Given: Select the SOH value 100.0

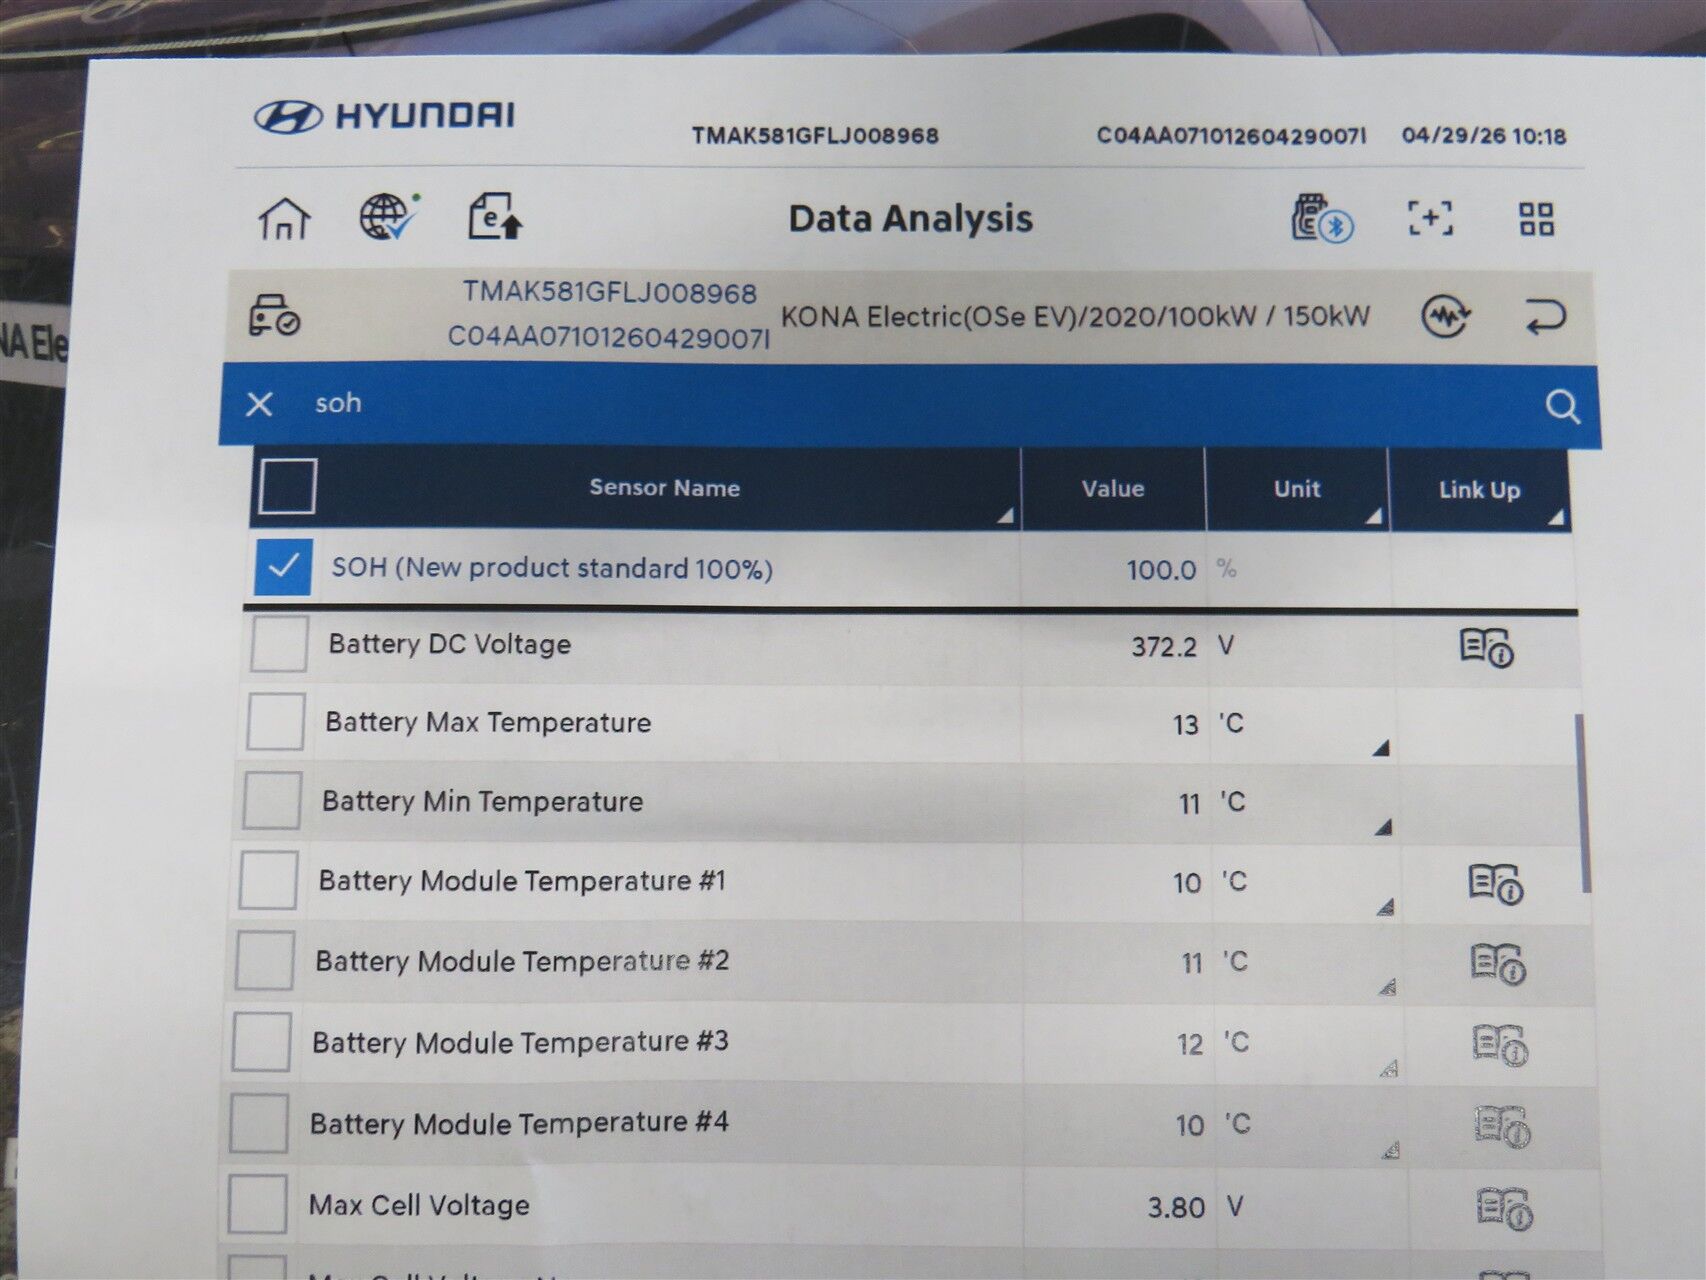Looking at the screenshot, I should pyautogui.click(x=1161, y=570).
